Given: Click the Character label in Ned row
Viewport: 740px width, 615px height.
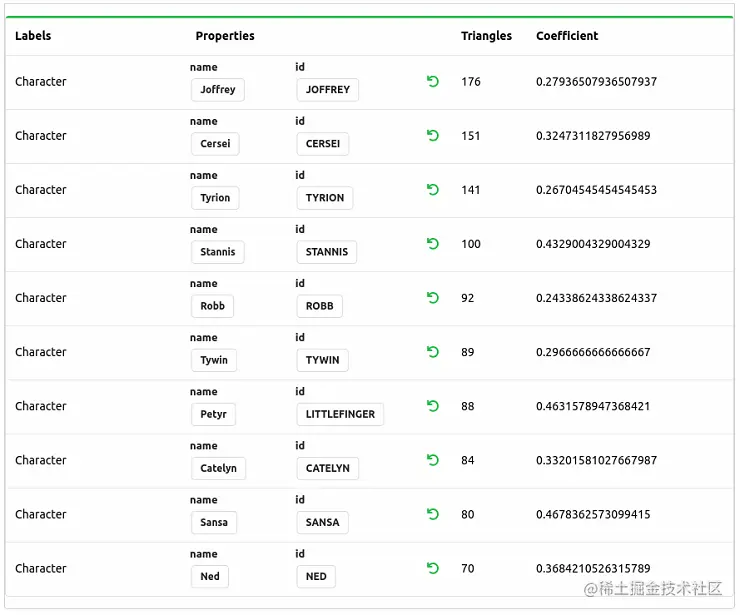Looking at the screenshot, I should [41, 569].
